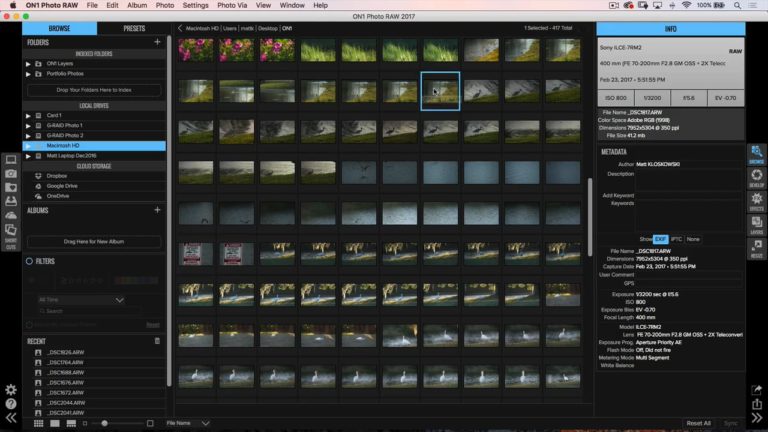Add a new indexed folder with plus
Image resolution: width=768 pixels, height=432 pixels.
tap(157, 42)
